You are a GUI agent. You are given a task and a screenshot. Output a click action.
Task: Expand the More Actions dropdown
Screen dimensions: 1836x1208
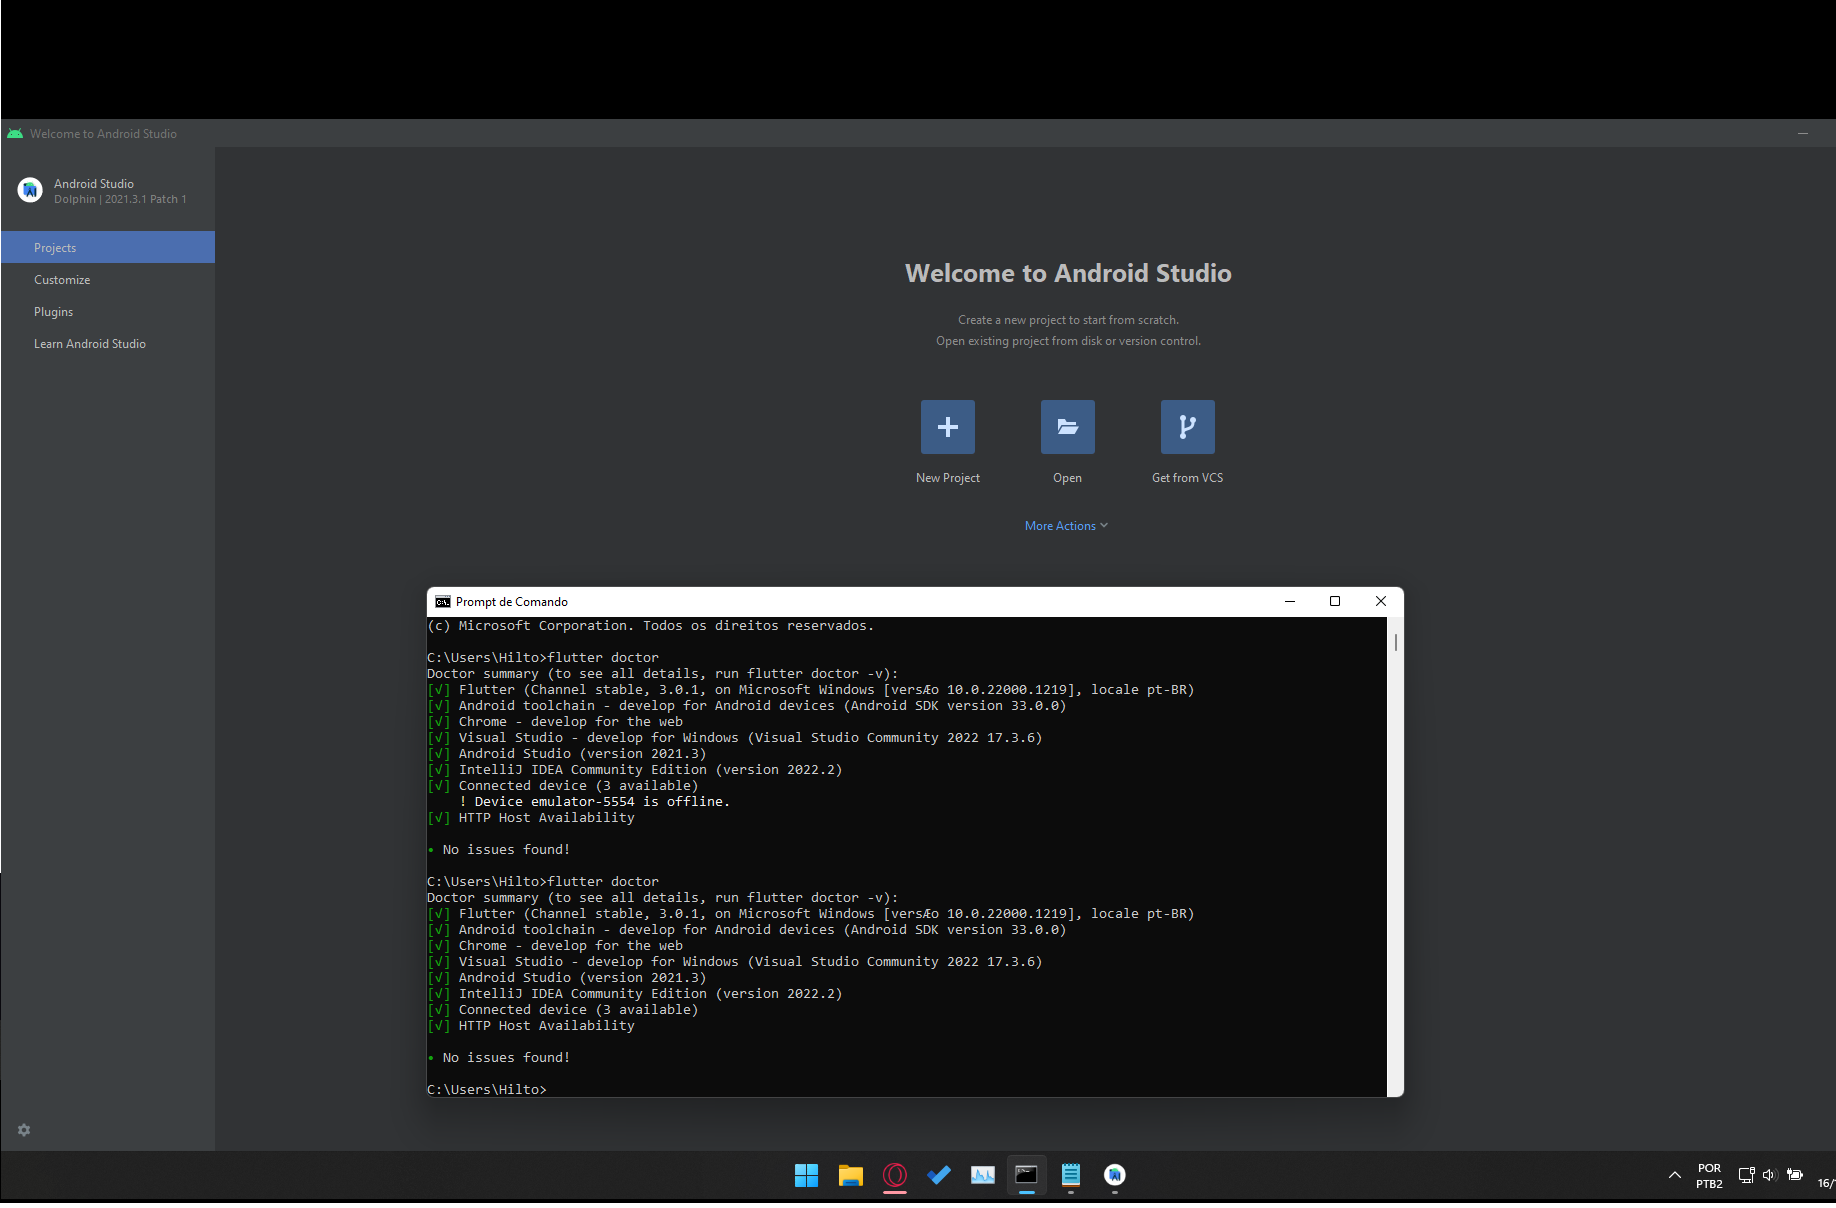tap(1066, 526)
